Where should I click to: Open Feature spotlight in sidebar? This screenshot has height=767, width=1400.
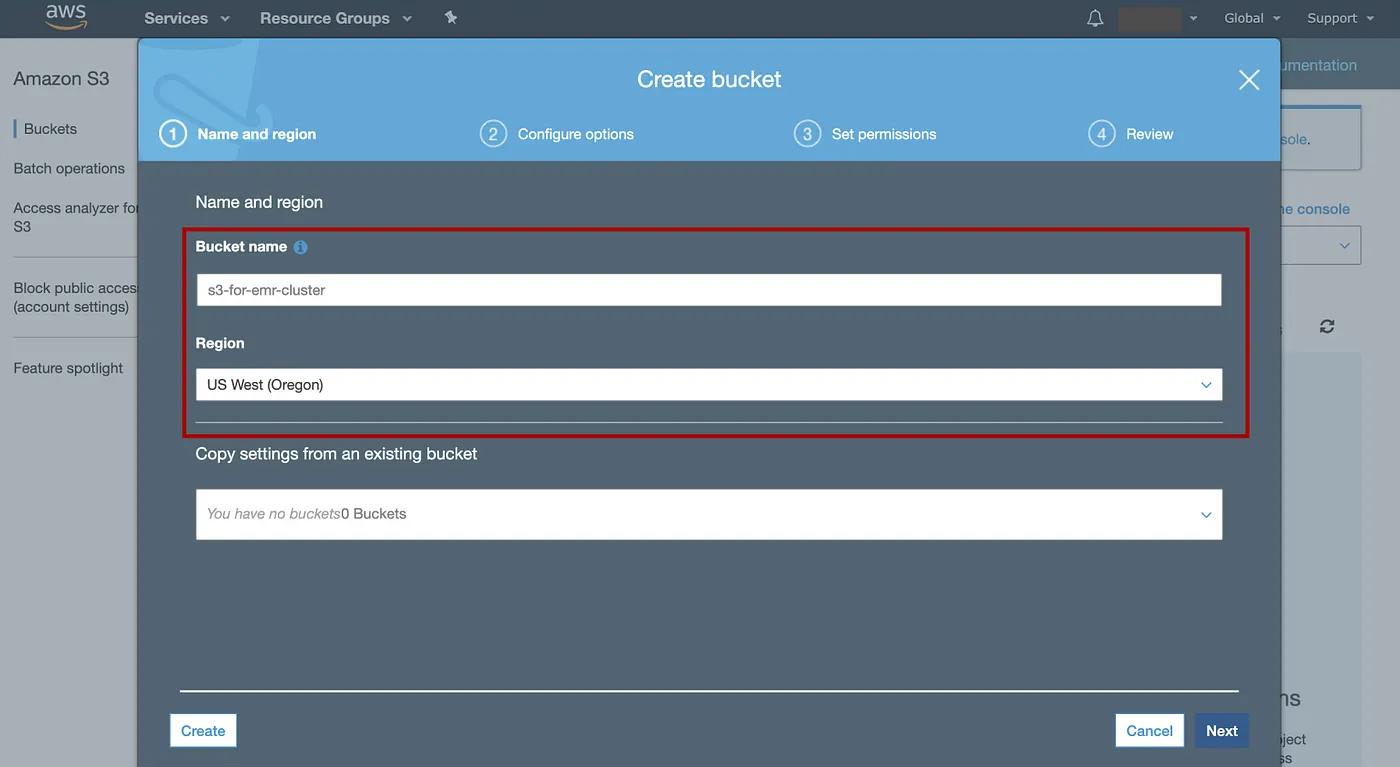pos(68,368)
